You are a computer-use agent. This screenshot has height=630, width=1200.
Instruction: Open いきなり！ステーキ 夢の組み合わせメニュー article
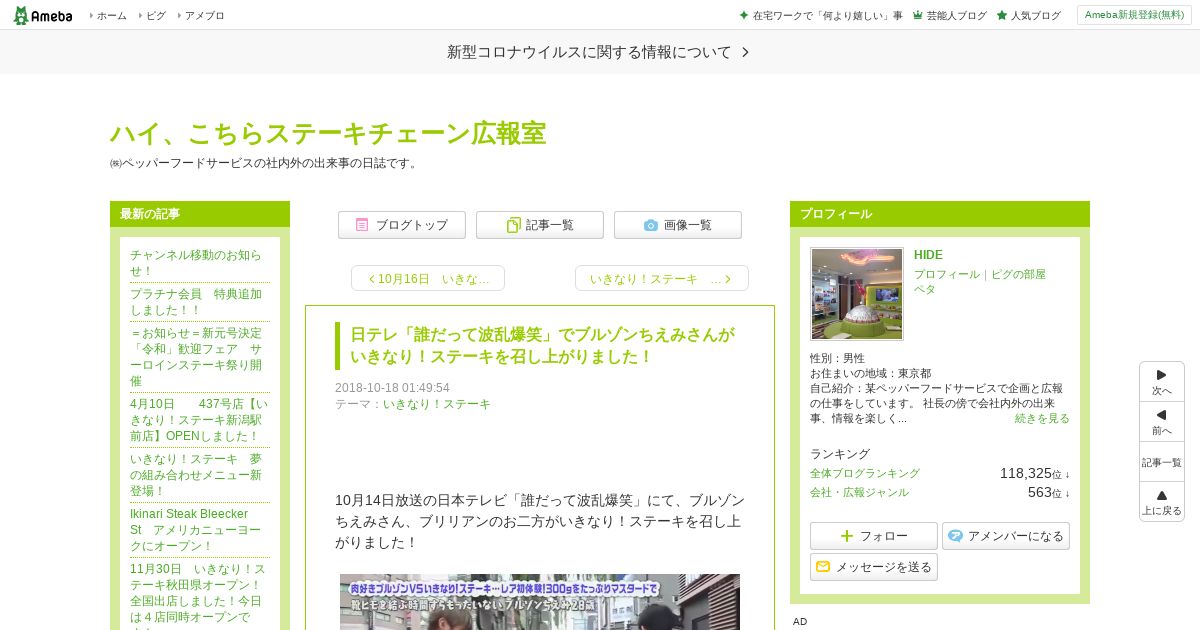point(196,475)
